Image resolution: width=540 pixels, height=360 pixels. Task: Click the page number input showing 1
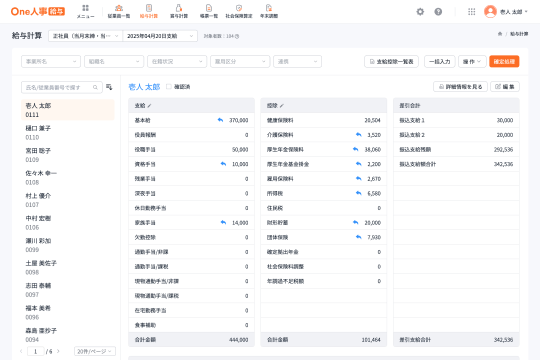(35, 351)
